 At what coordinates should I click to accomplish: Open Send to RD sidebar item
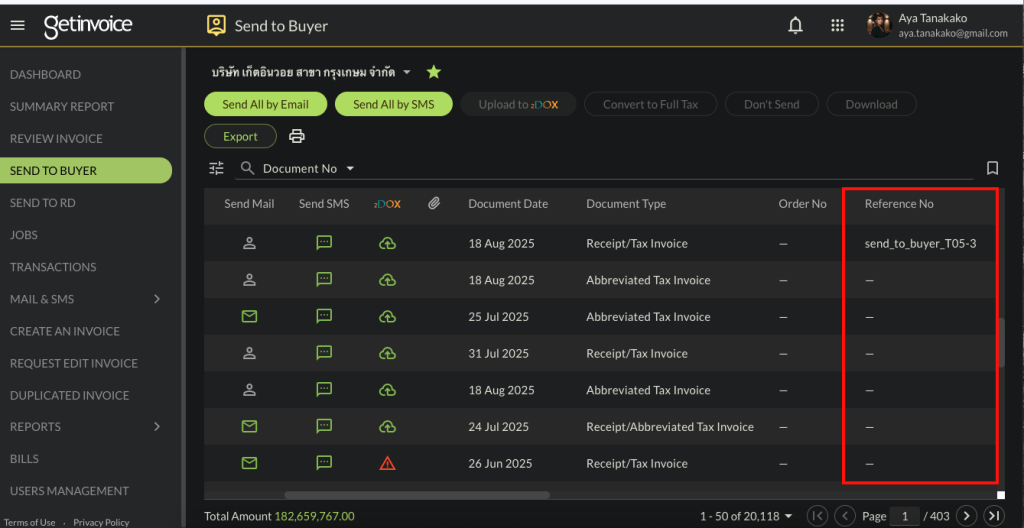pos(43,203)
